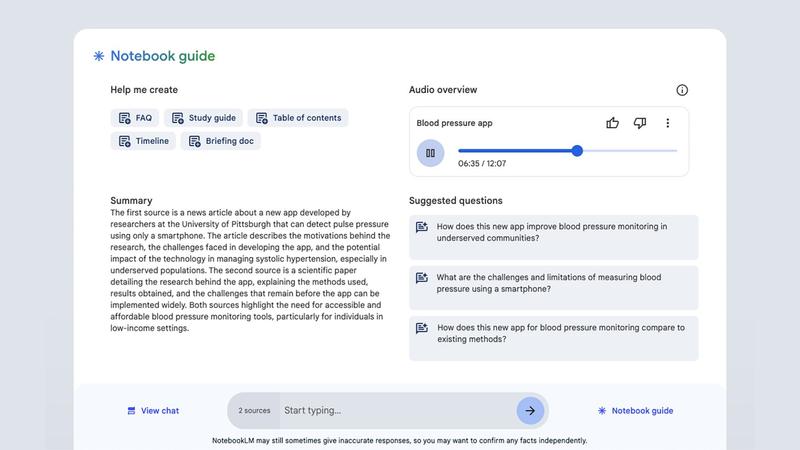This screenshot has height=450, width=800.
Task: Ask how the app improves monitoring in underserved communities
Action: [x=554, y=237]
